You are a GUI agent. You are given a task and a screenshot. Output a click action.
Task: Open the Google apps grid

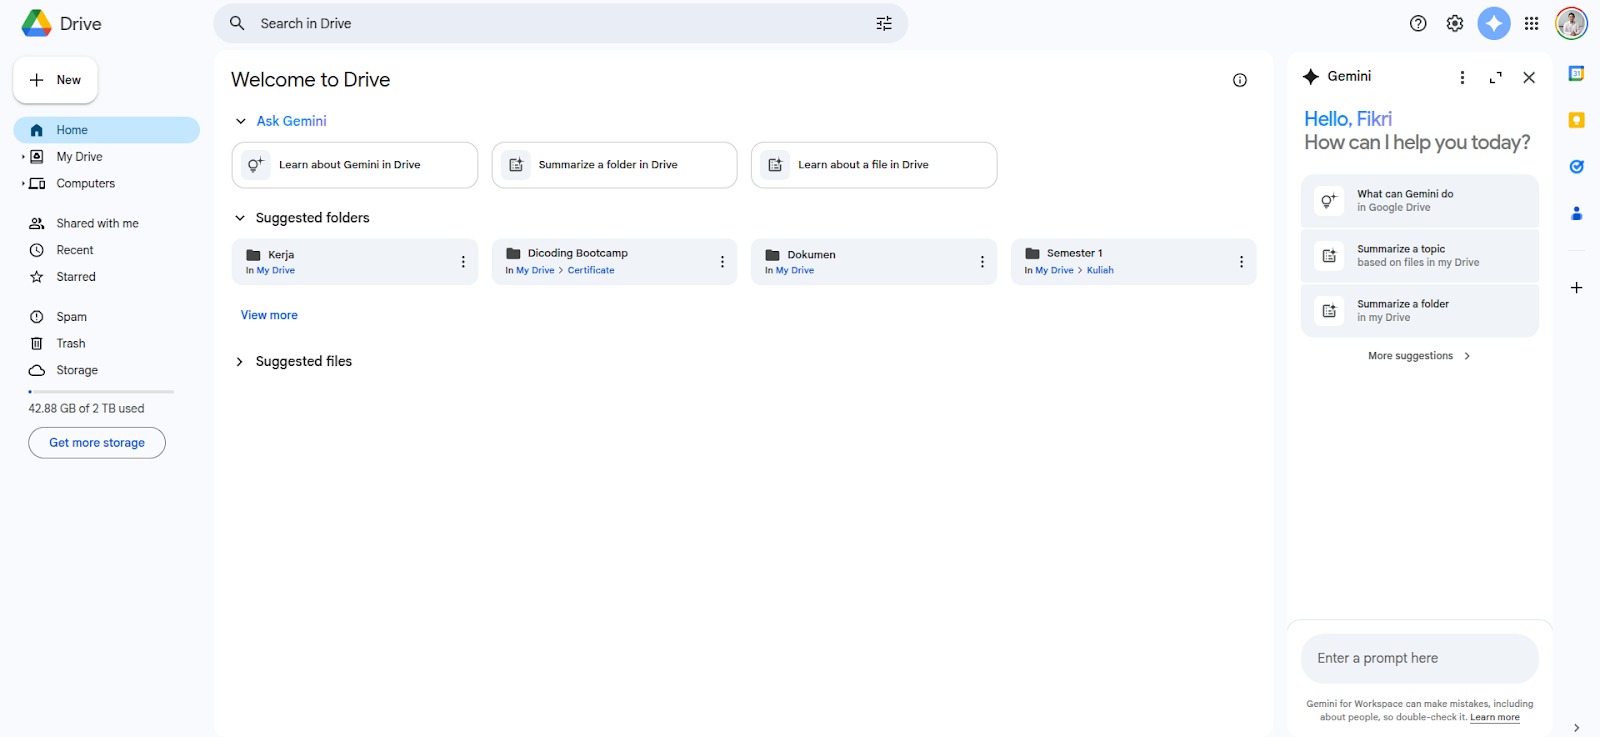[1531, 23]
